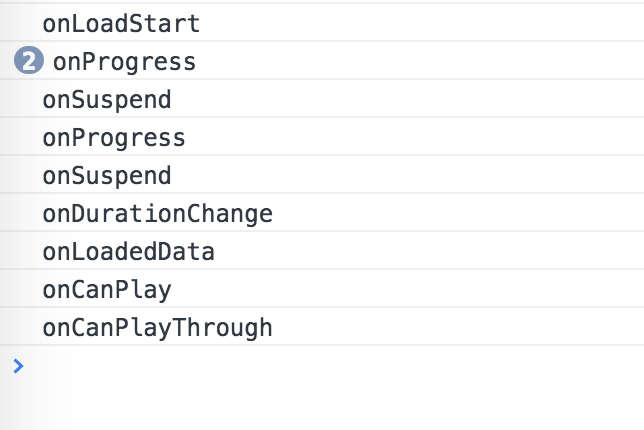The height and width of the screenshot is (430, 644).
Task: Select the onCanPlayThrough log message
Action: [157, 328]
